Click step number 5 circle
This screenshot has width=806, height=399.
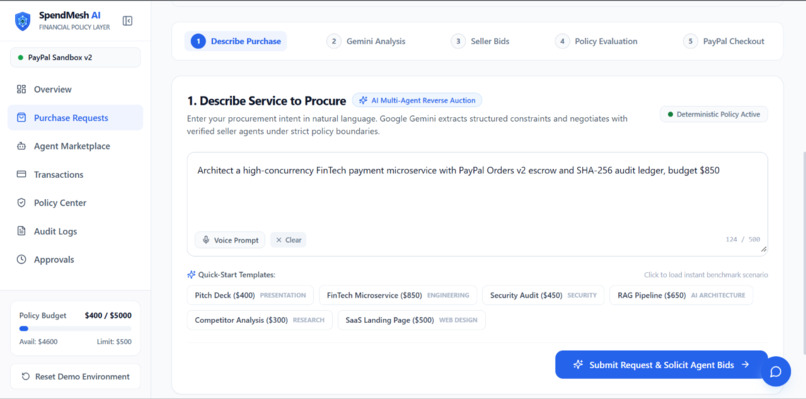point(690,41)
